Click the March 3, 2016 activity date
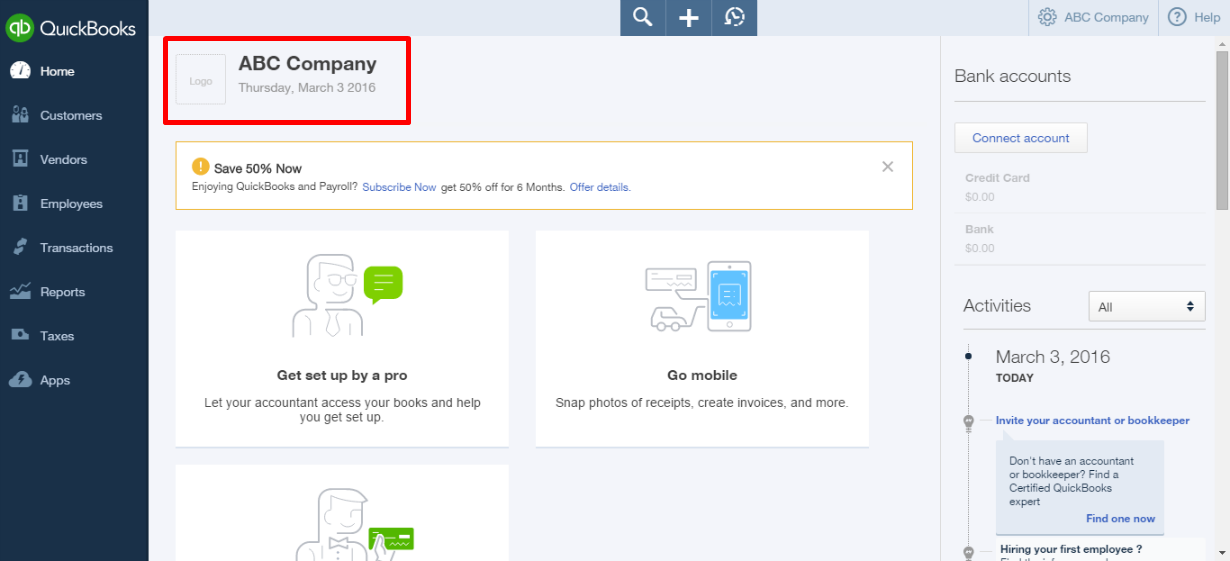 click(1053, 356)
